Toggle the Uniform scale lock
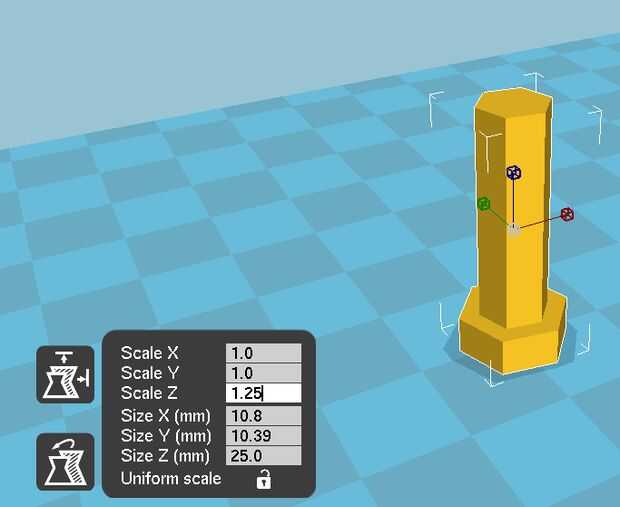 pyautogui.click(x=264, y=479)
